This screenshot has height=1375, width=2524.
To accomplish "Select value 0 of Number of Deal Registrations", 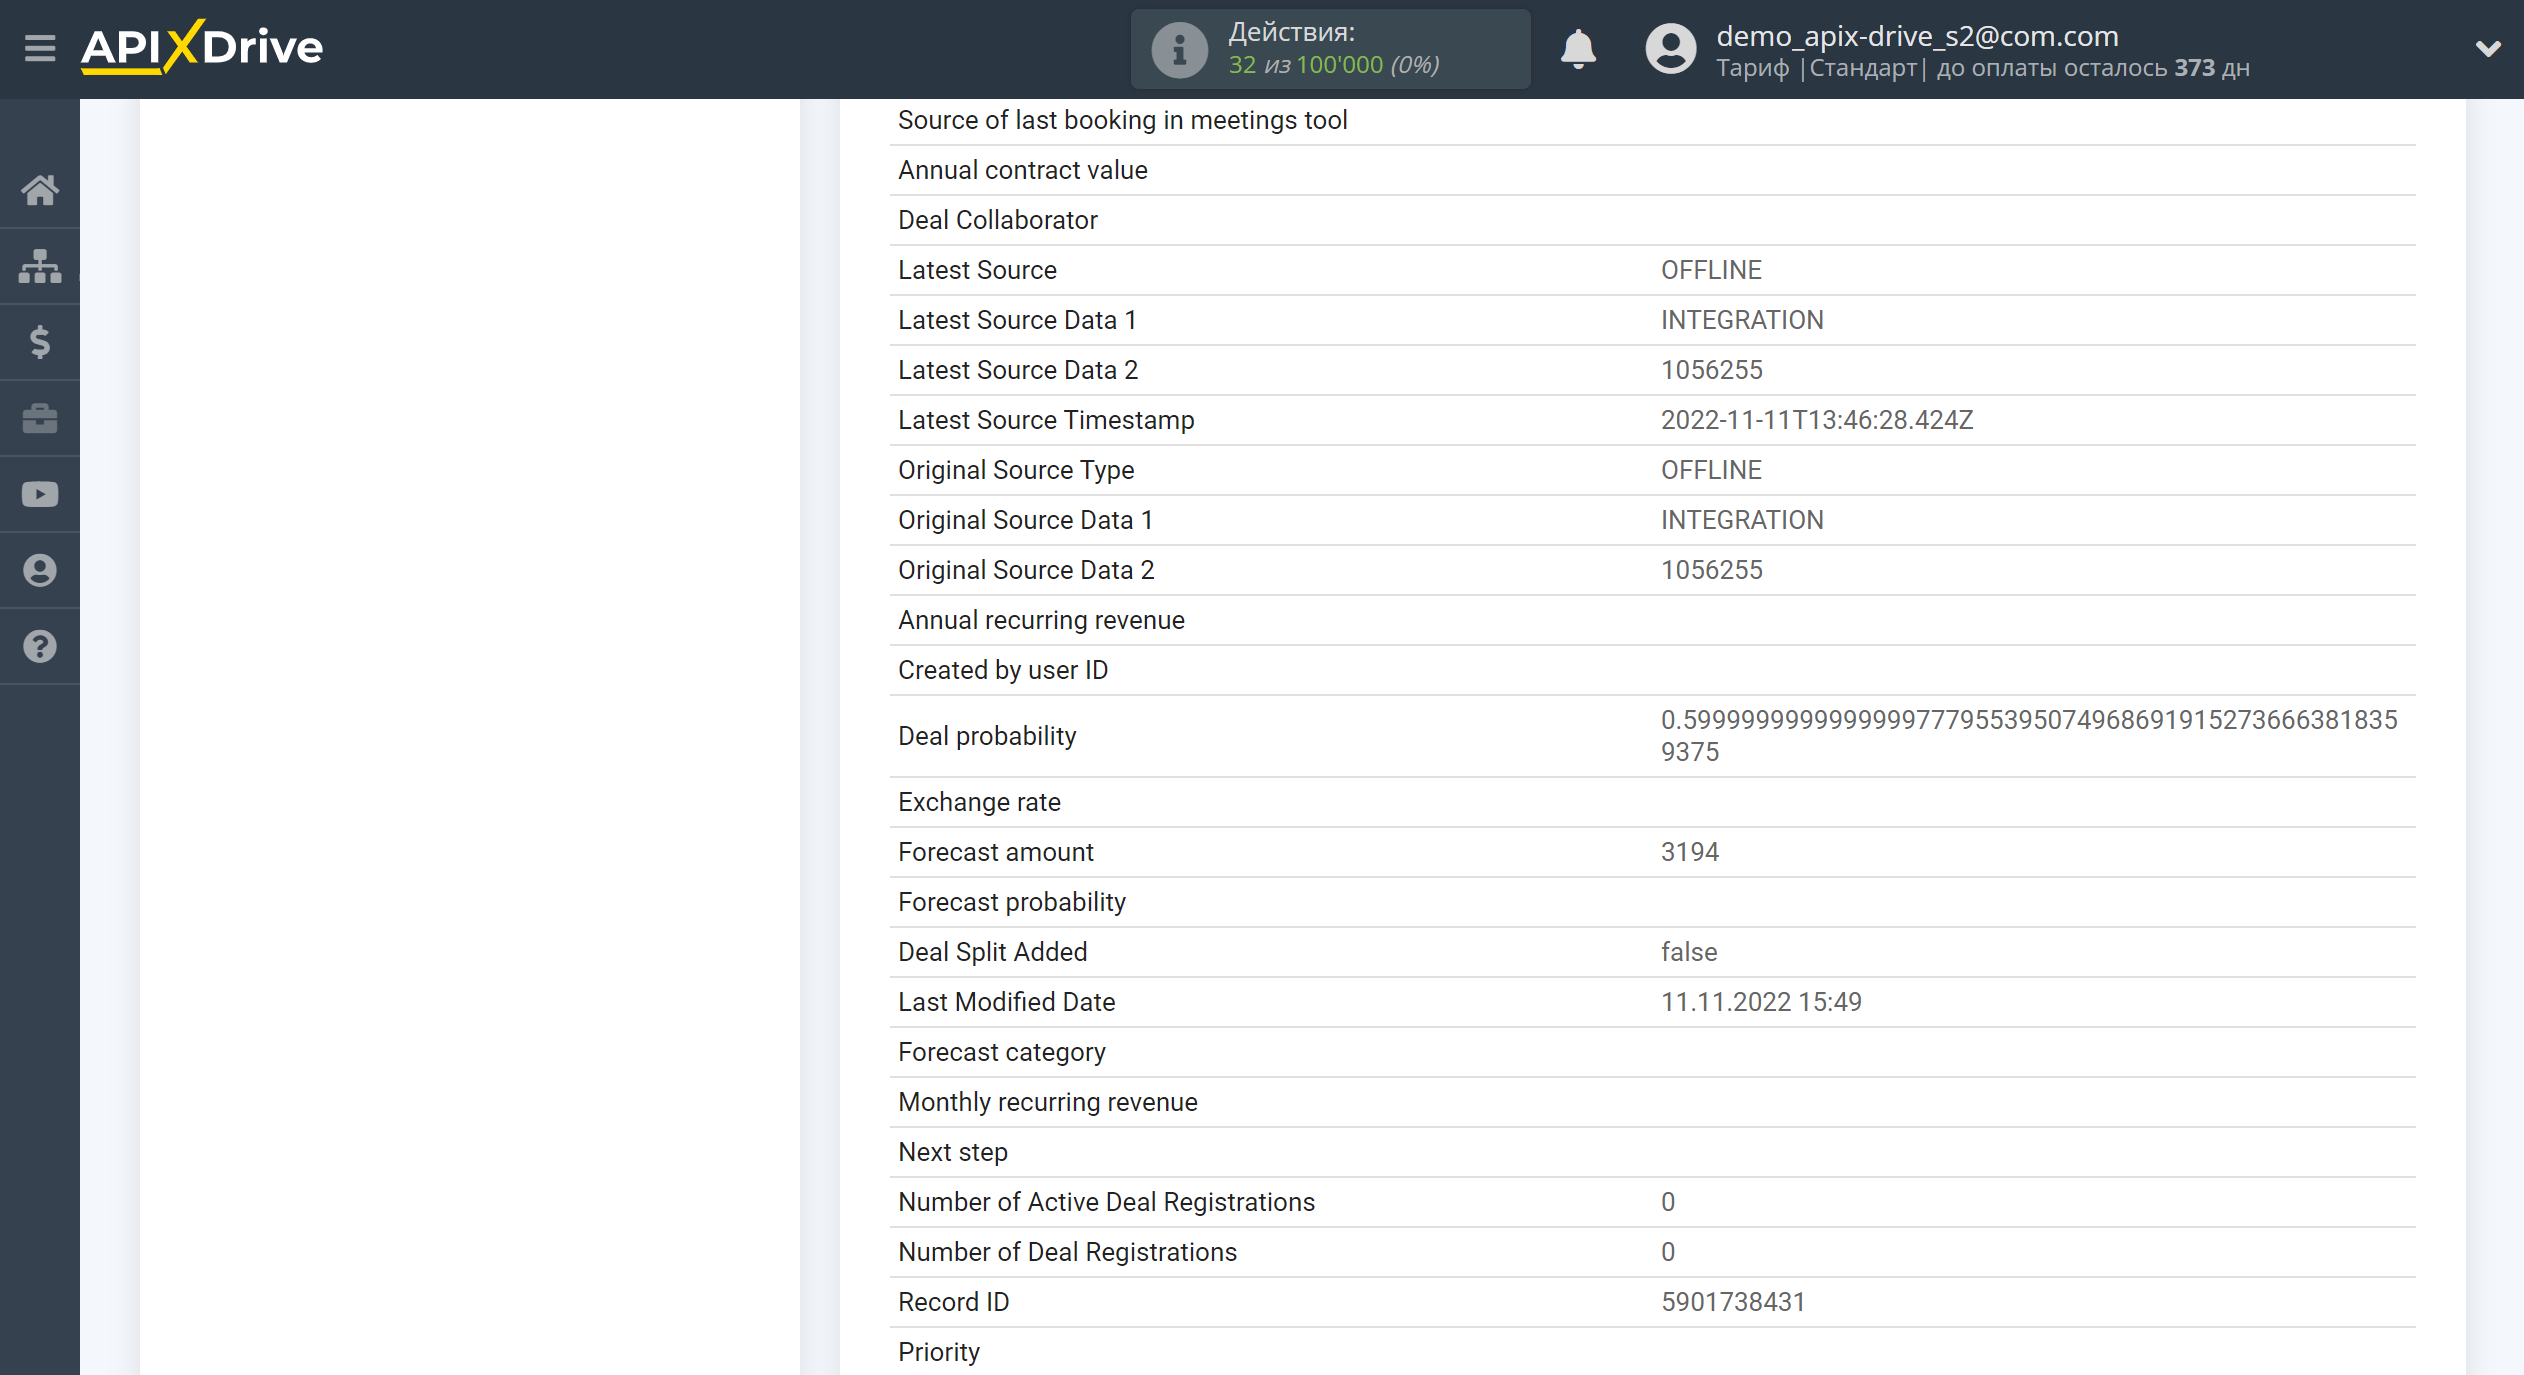I will coord(1668,1252).
